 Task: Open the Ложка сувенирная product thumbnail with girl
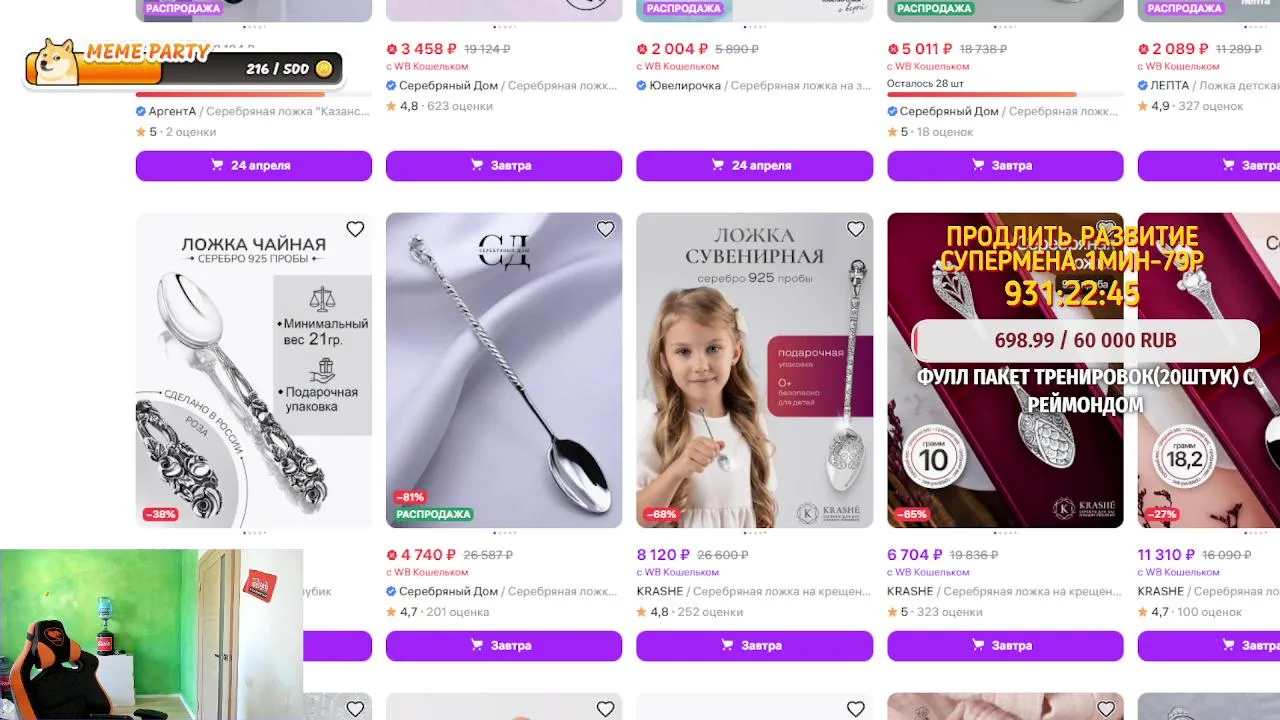click(754, 370)
